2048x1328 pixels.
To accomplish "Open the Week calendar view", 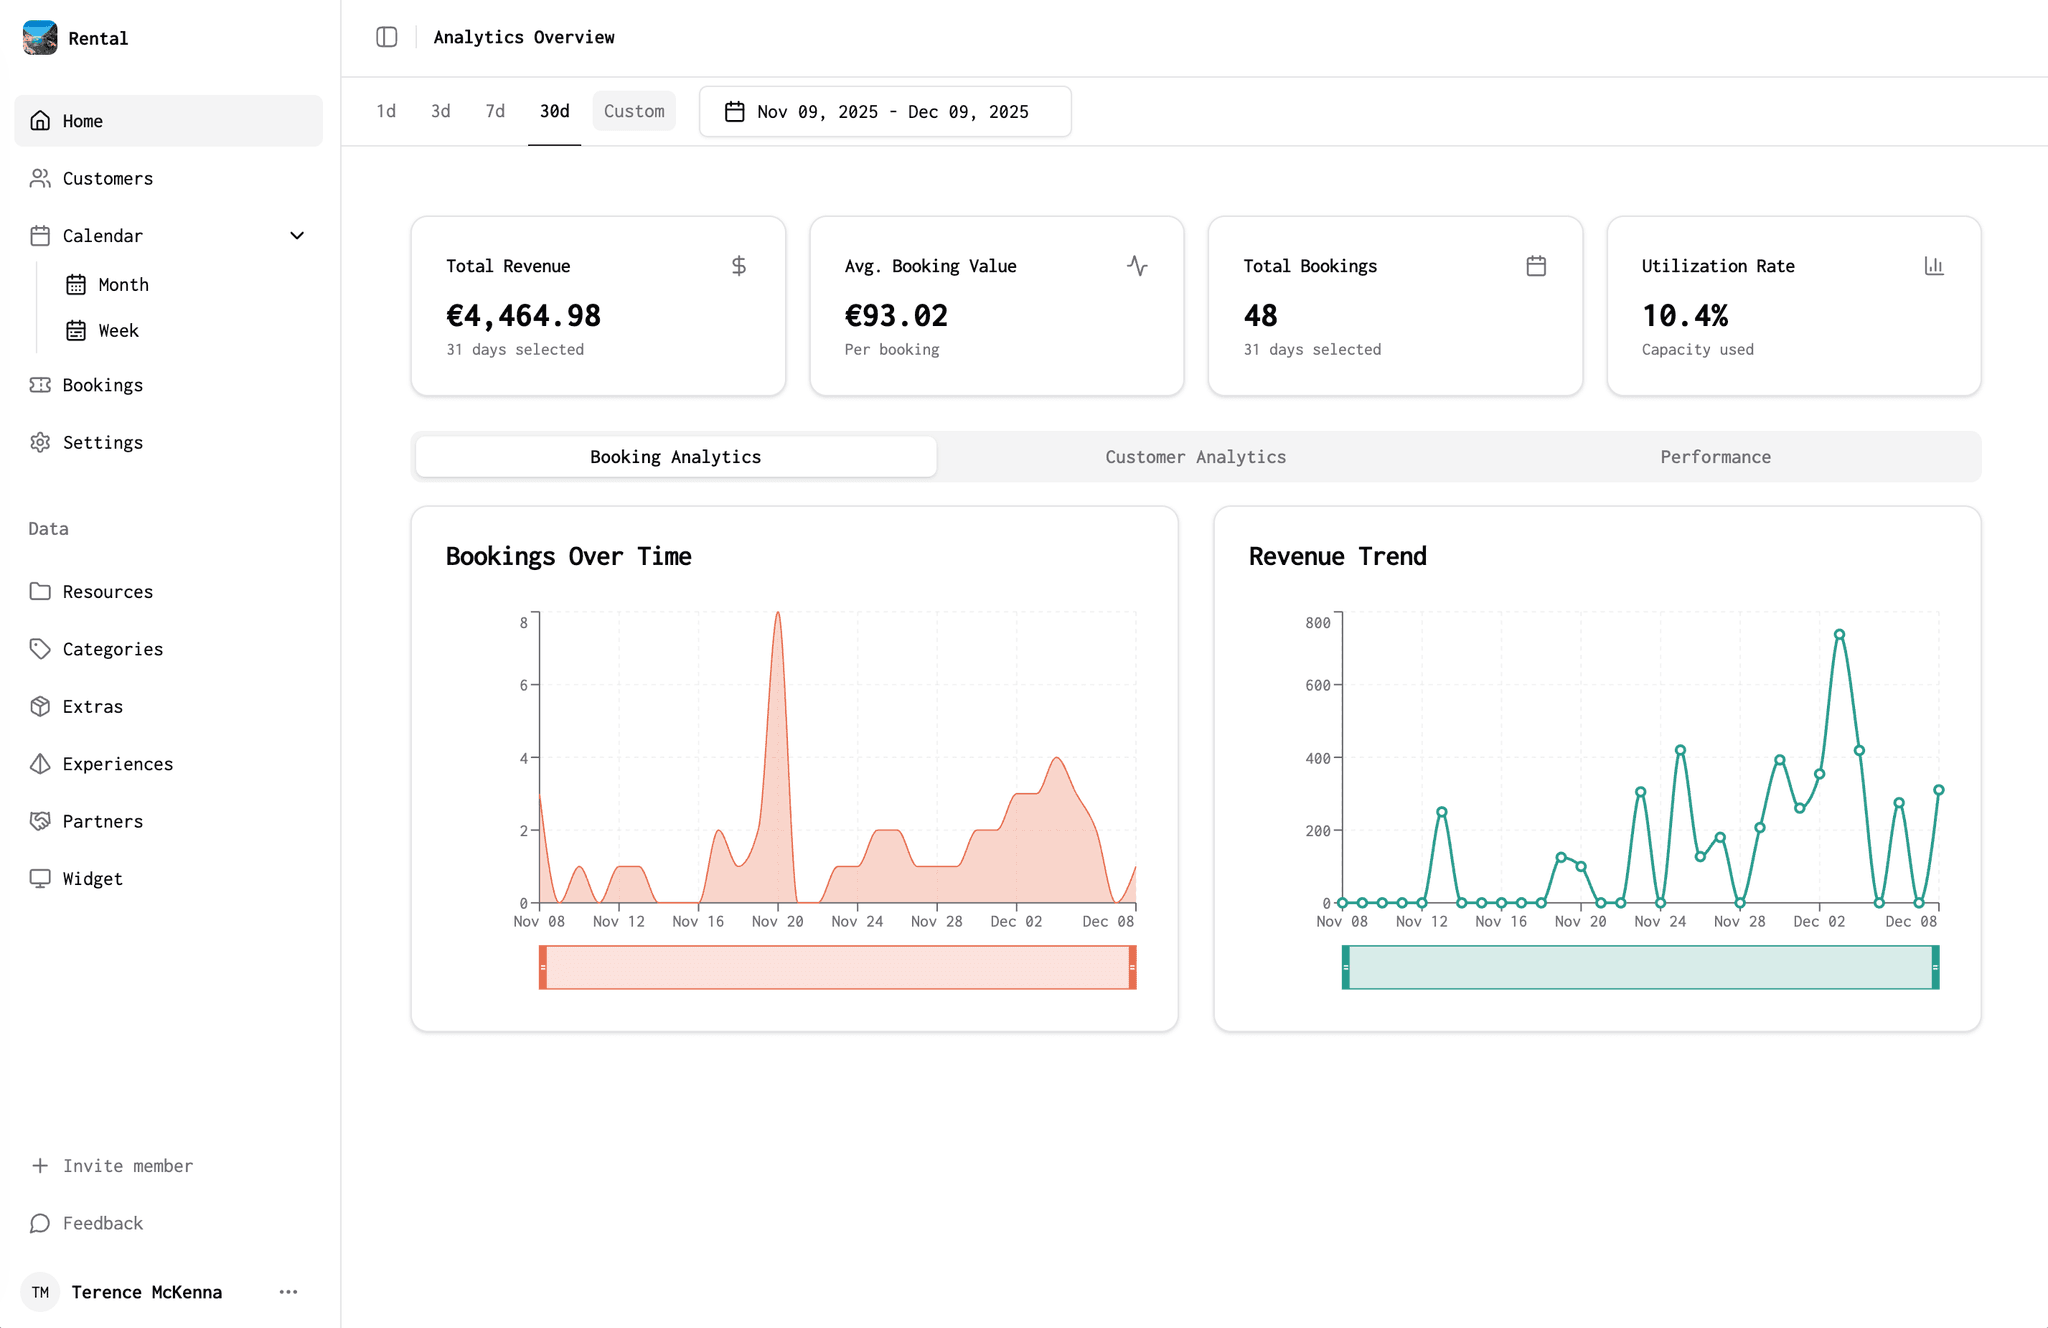I will pos(118,331).
